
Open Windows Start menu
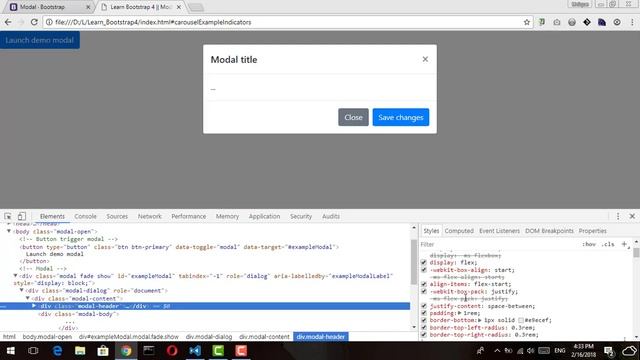tap(11, 351)
